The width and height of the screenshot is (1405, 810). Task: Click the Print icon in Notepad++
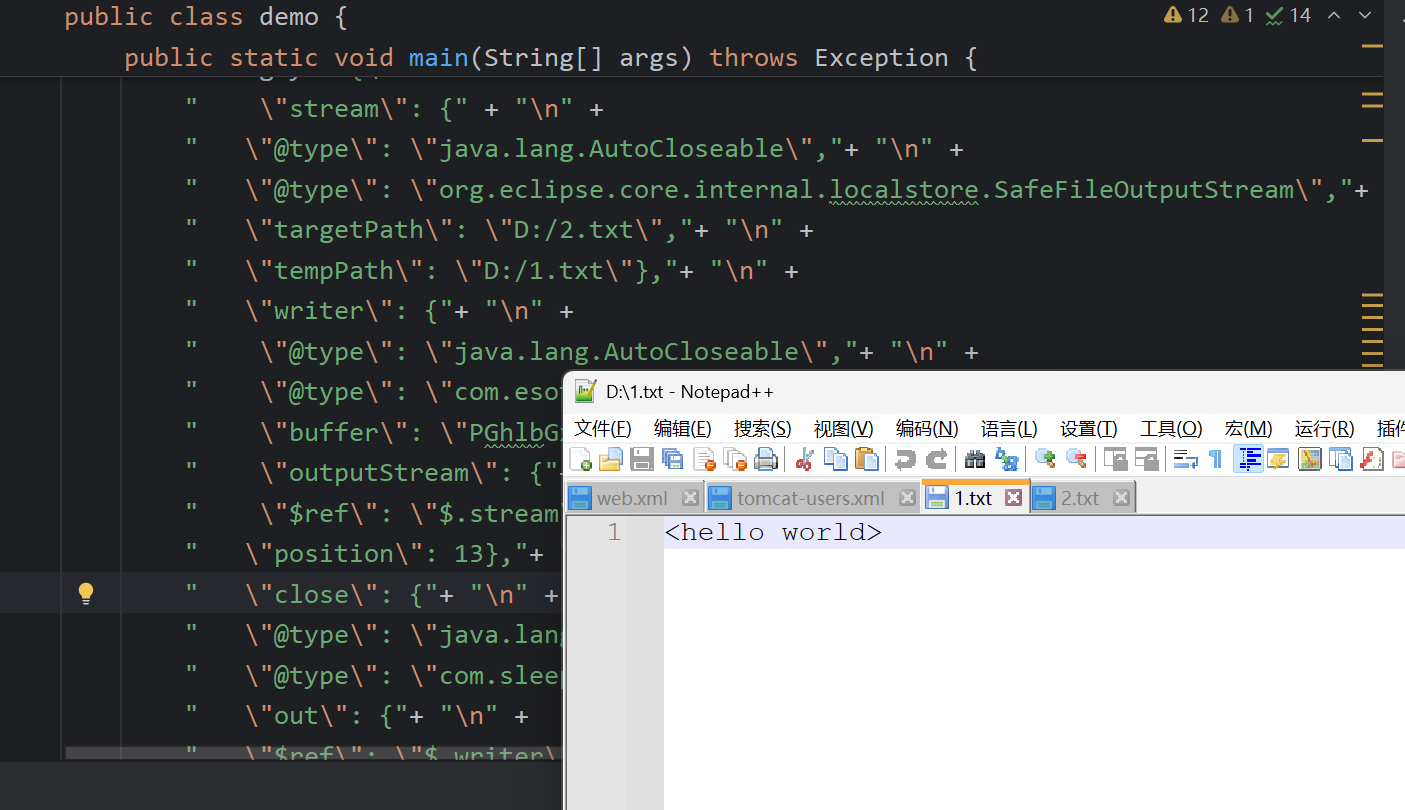766,459
